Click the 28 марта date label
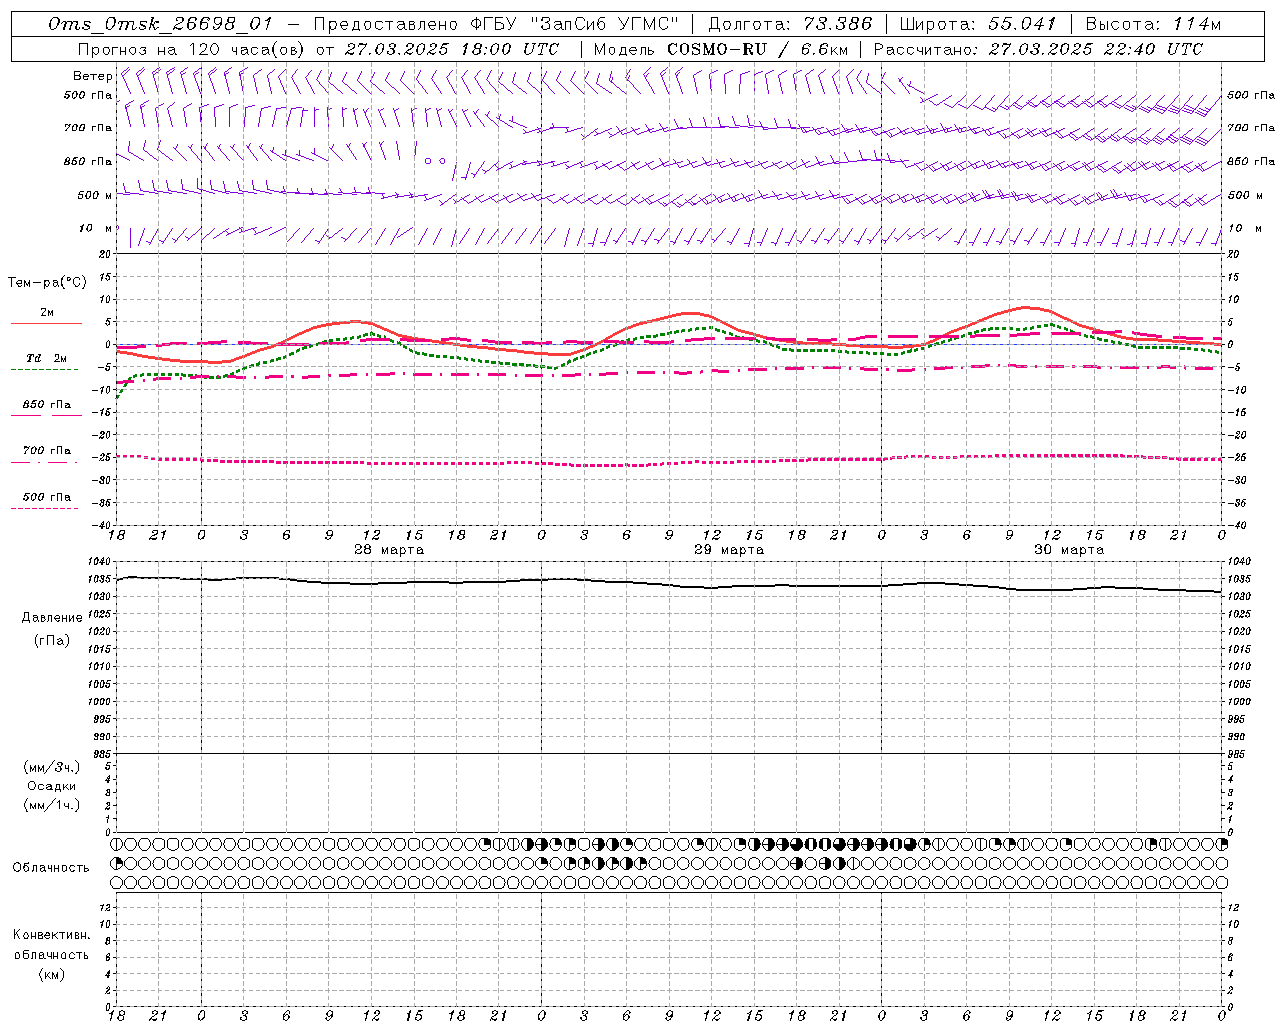This screenshot has width=1280, height=1024. 389,550
